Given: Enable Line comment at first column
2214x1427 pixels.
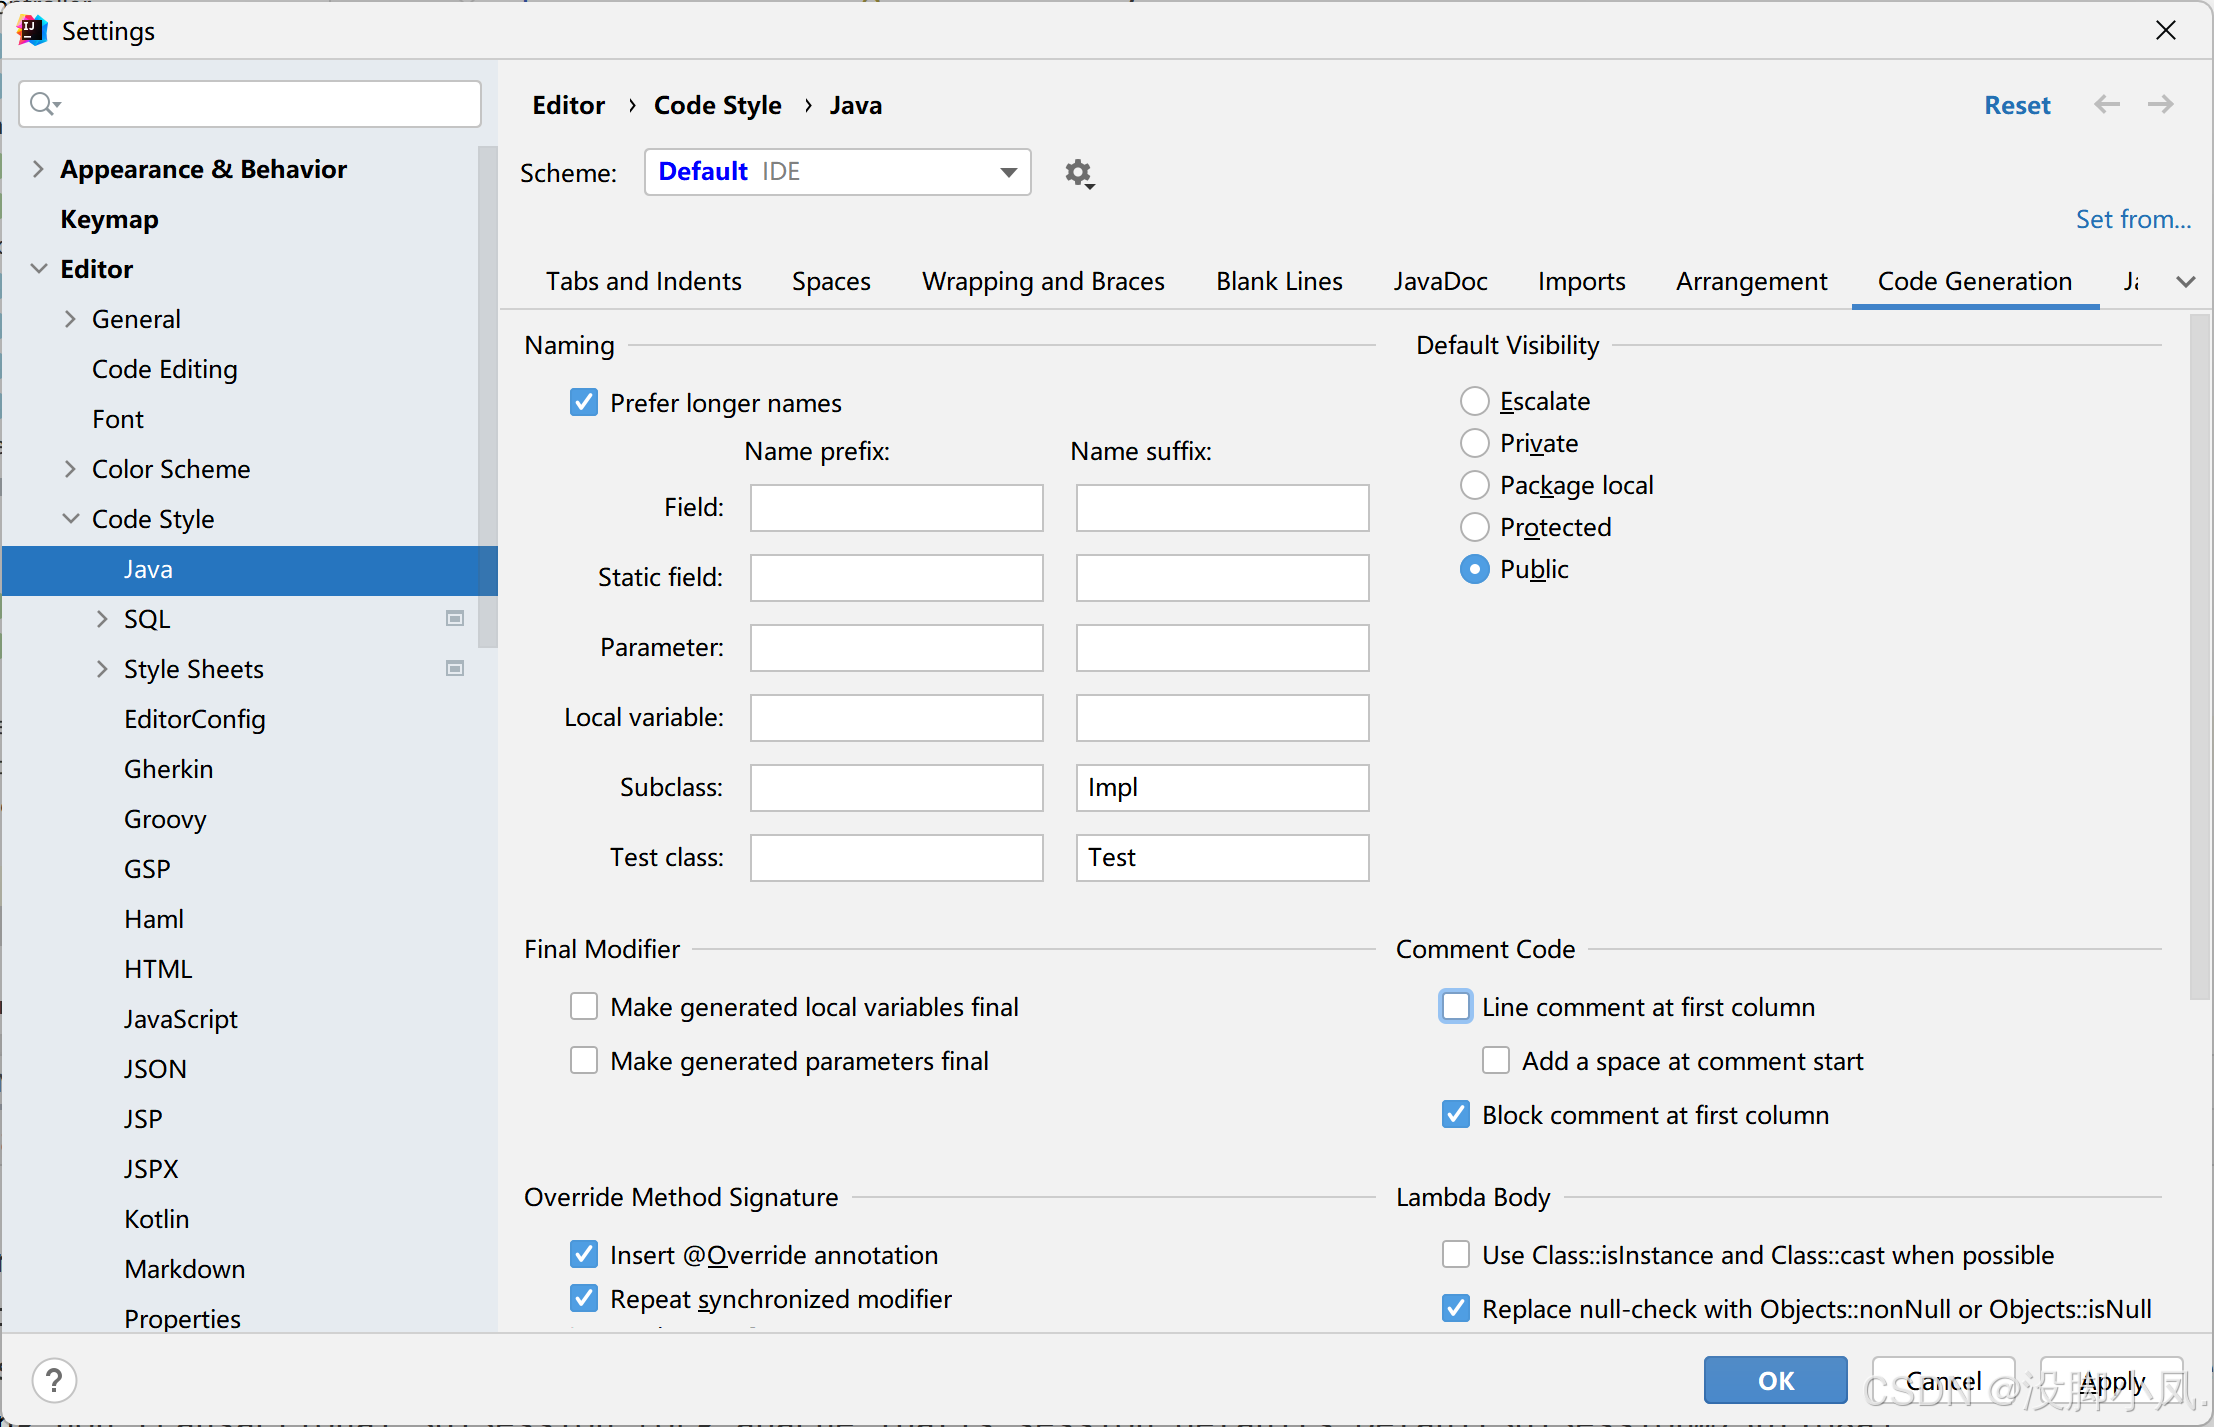Looking at the screenshot, I should click(x=1456, y=1007).
